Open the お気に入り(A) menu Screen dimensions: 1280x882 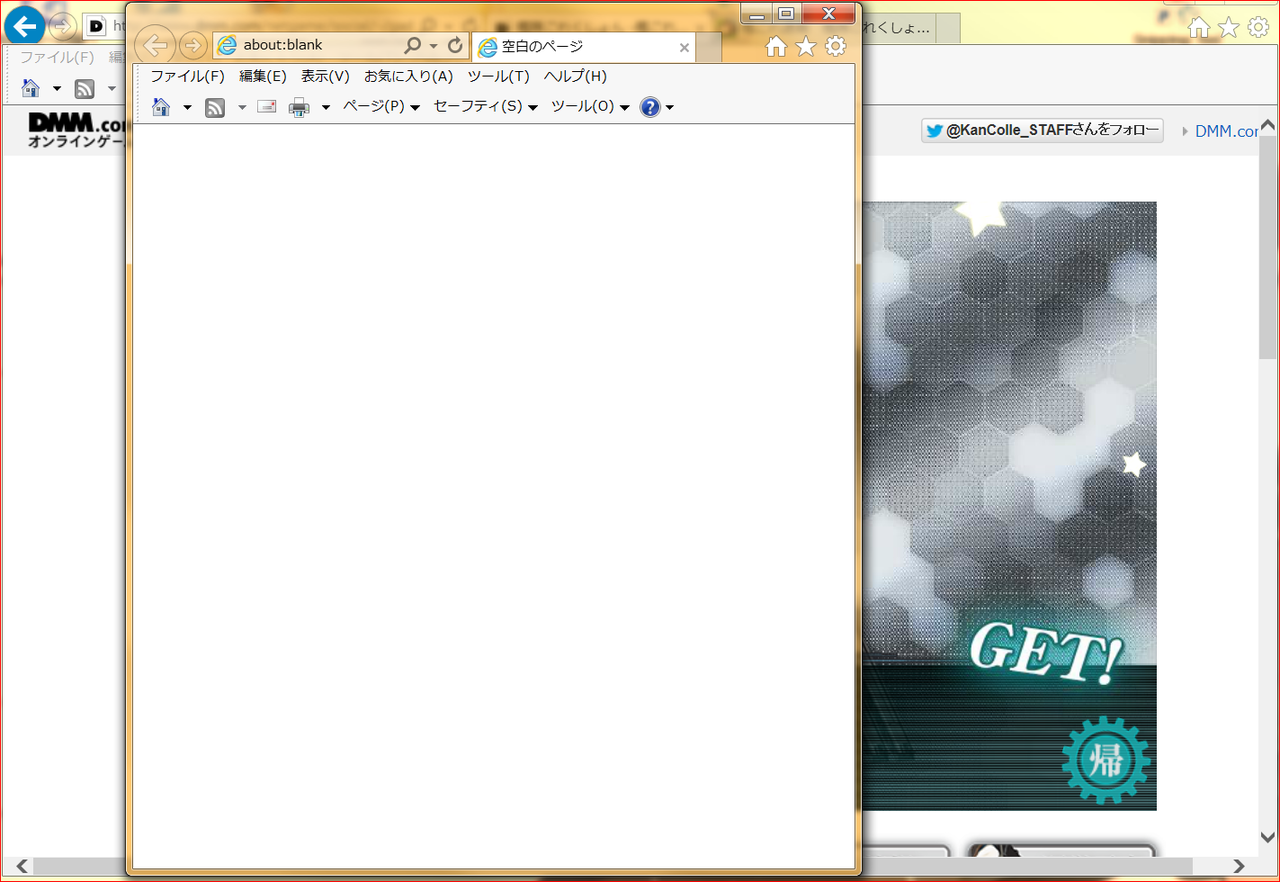coord(408,76)
